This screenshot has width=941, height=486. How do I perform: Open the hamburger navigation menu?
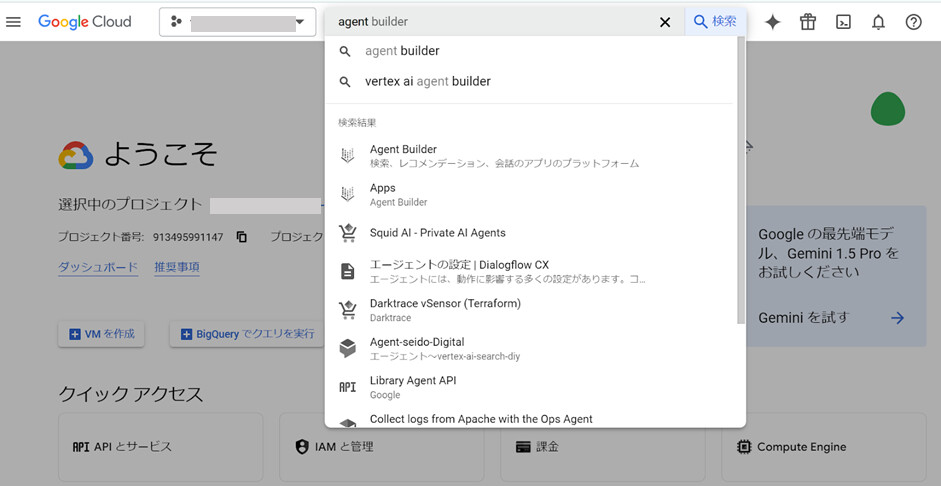(14, 22)
